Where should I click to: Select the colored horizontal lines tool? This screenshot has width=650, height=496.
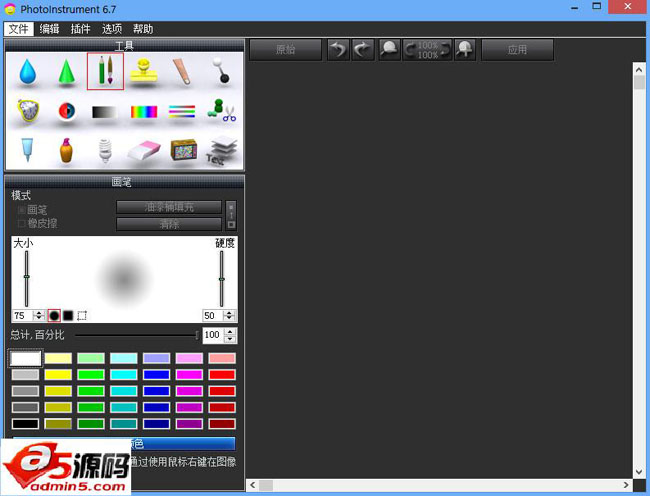click(x=182, y=111)
